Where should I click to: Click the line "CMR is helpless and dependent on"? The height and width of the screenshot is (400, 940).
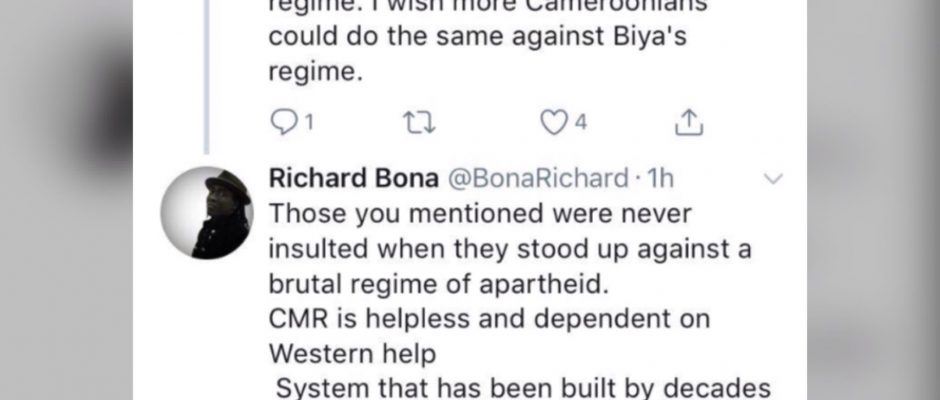489,318
